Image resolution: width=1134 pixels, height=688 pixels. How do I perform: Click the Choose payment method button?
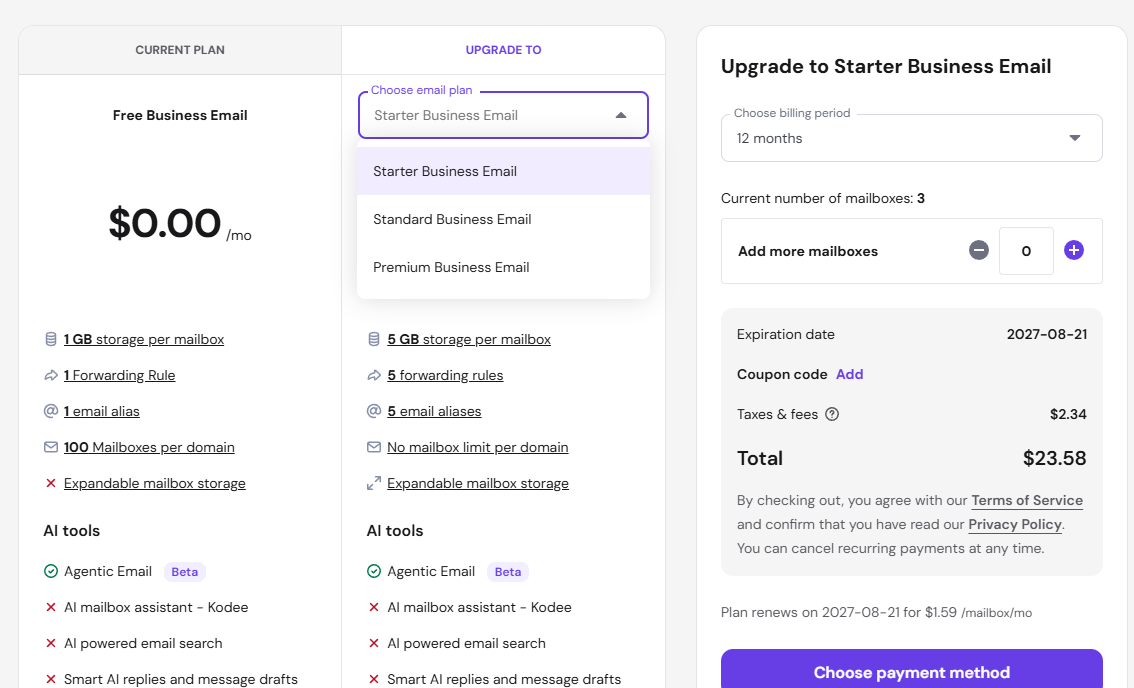pyautogui.click(x=911, y=669)
